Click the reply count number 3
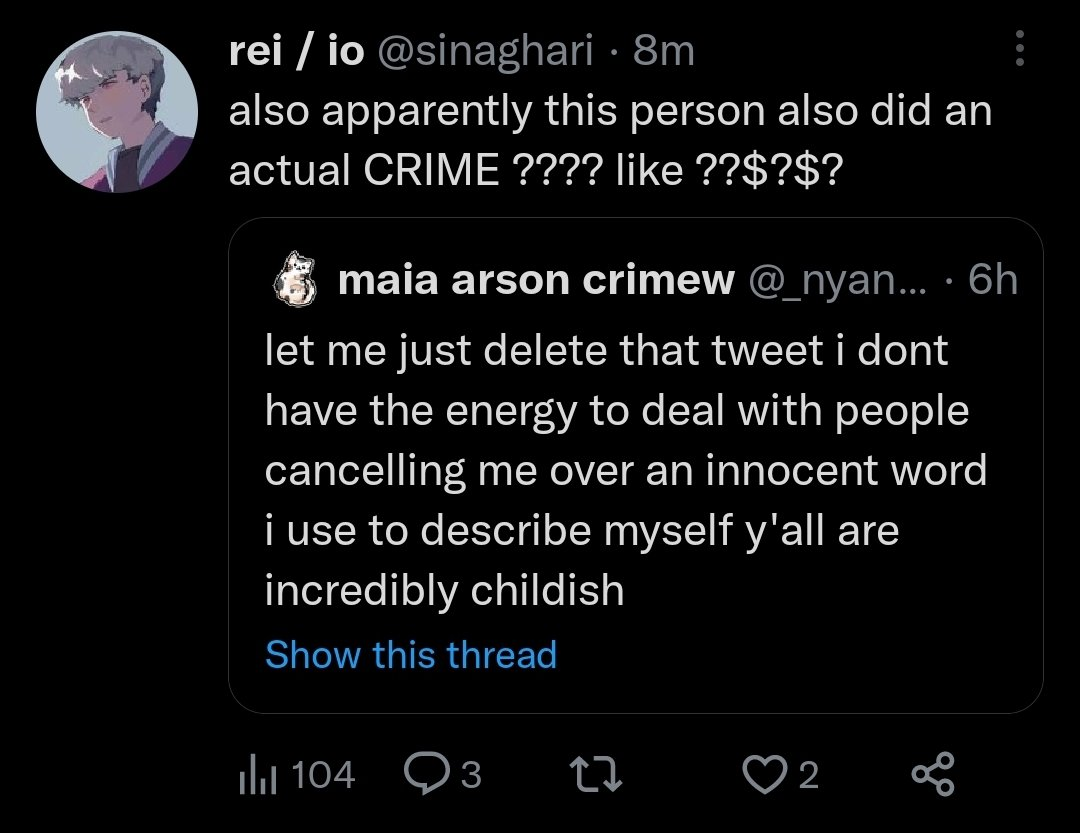Viewport: 1080px width, 833px height. click(x=471, y=775)
